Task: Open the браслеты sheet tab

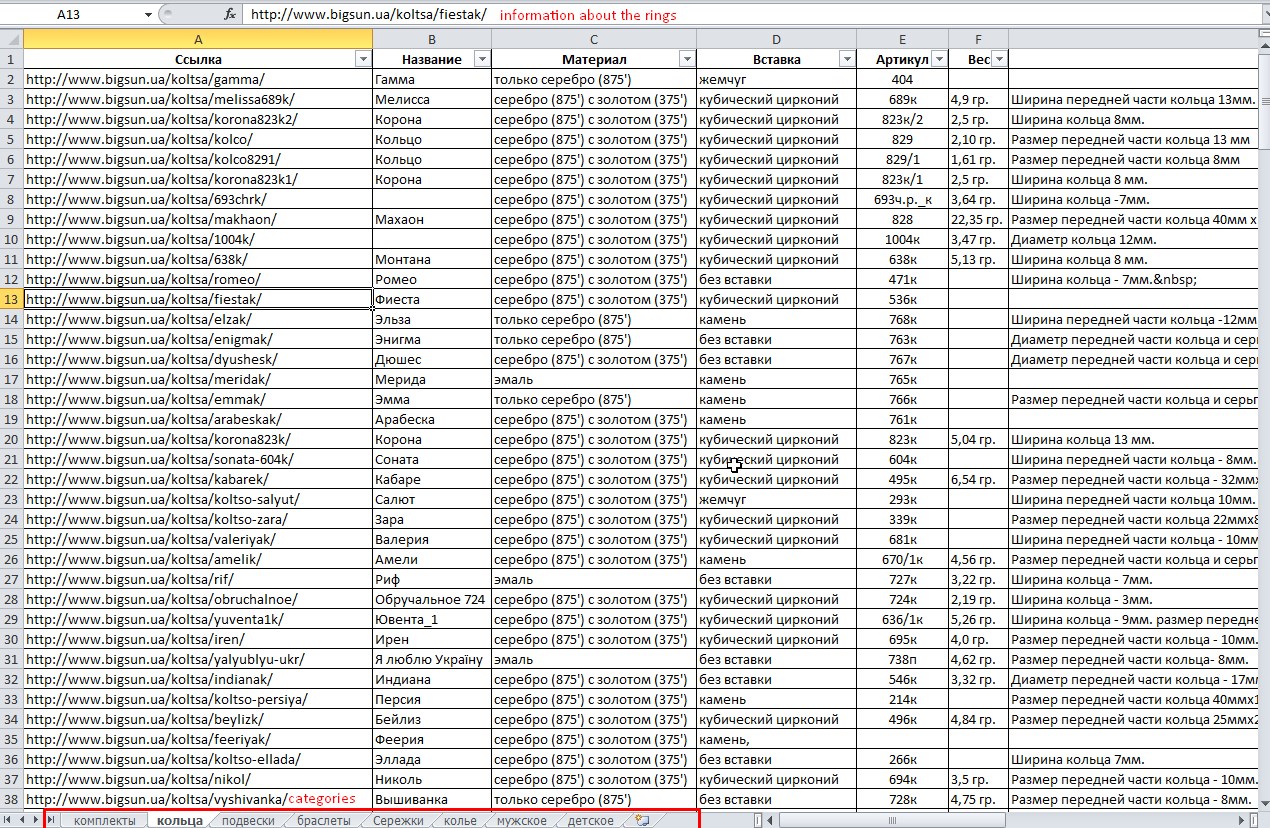Action: click(324, 820)
